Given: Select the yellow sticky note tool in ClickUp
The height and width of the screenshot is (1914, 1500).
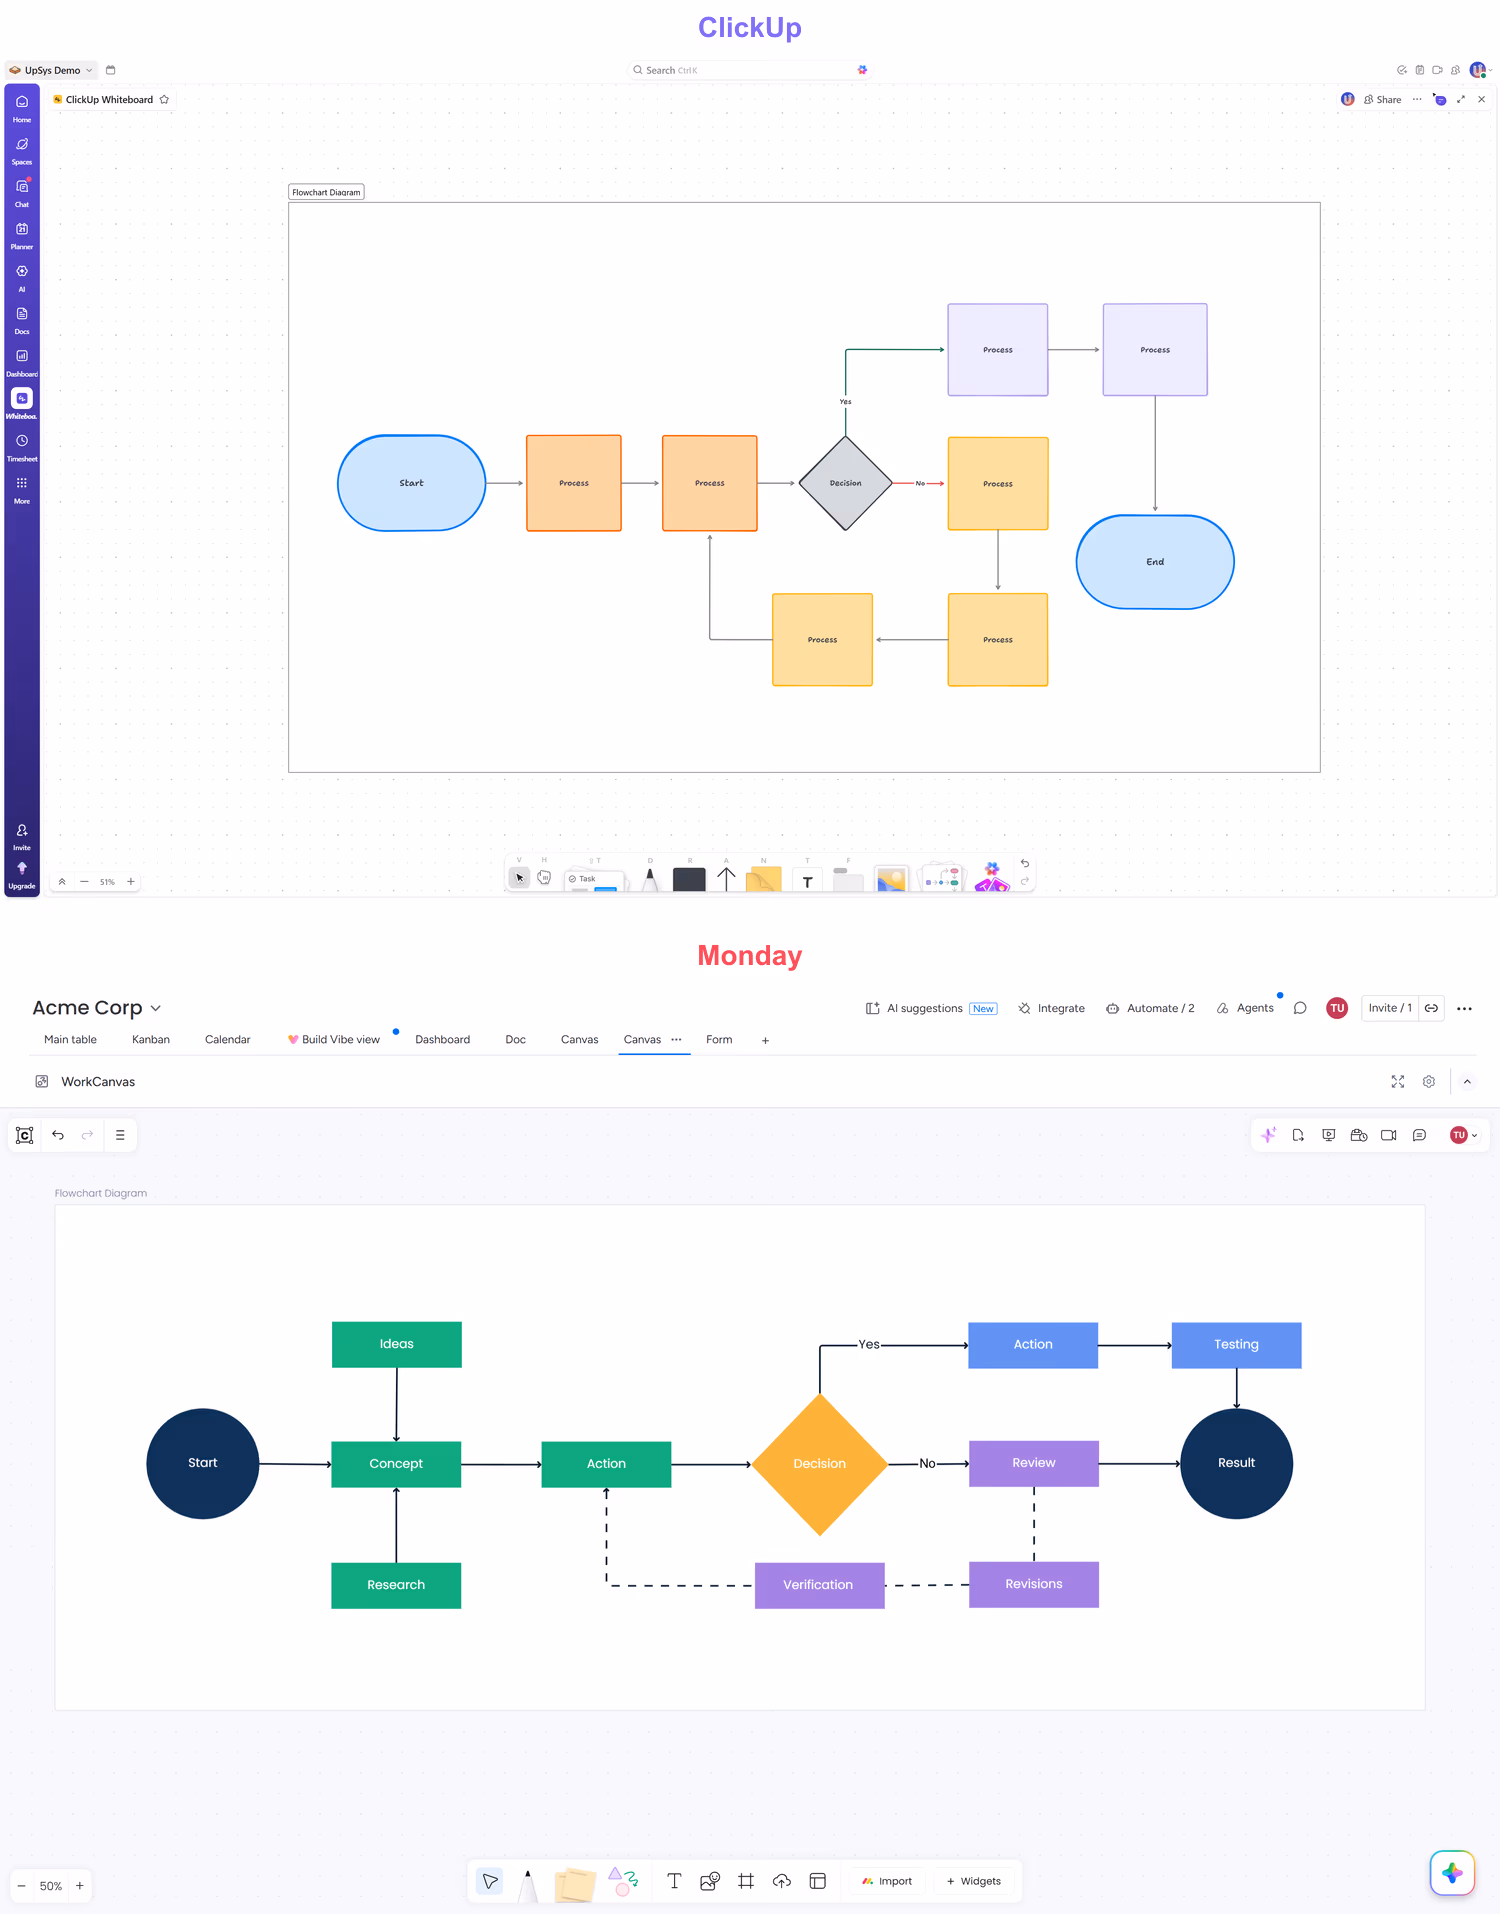Looking at the screenshot, I should (x=763, y=879).
